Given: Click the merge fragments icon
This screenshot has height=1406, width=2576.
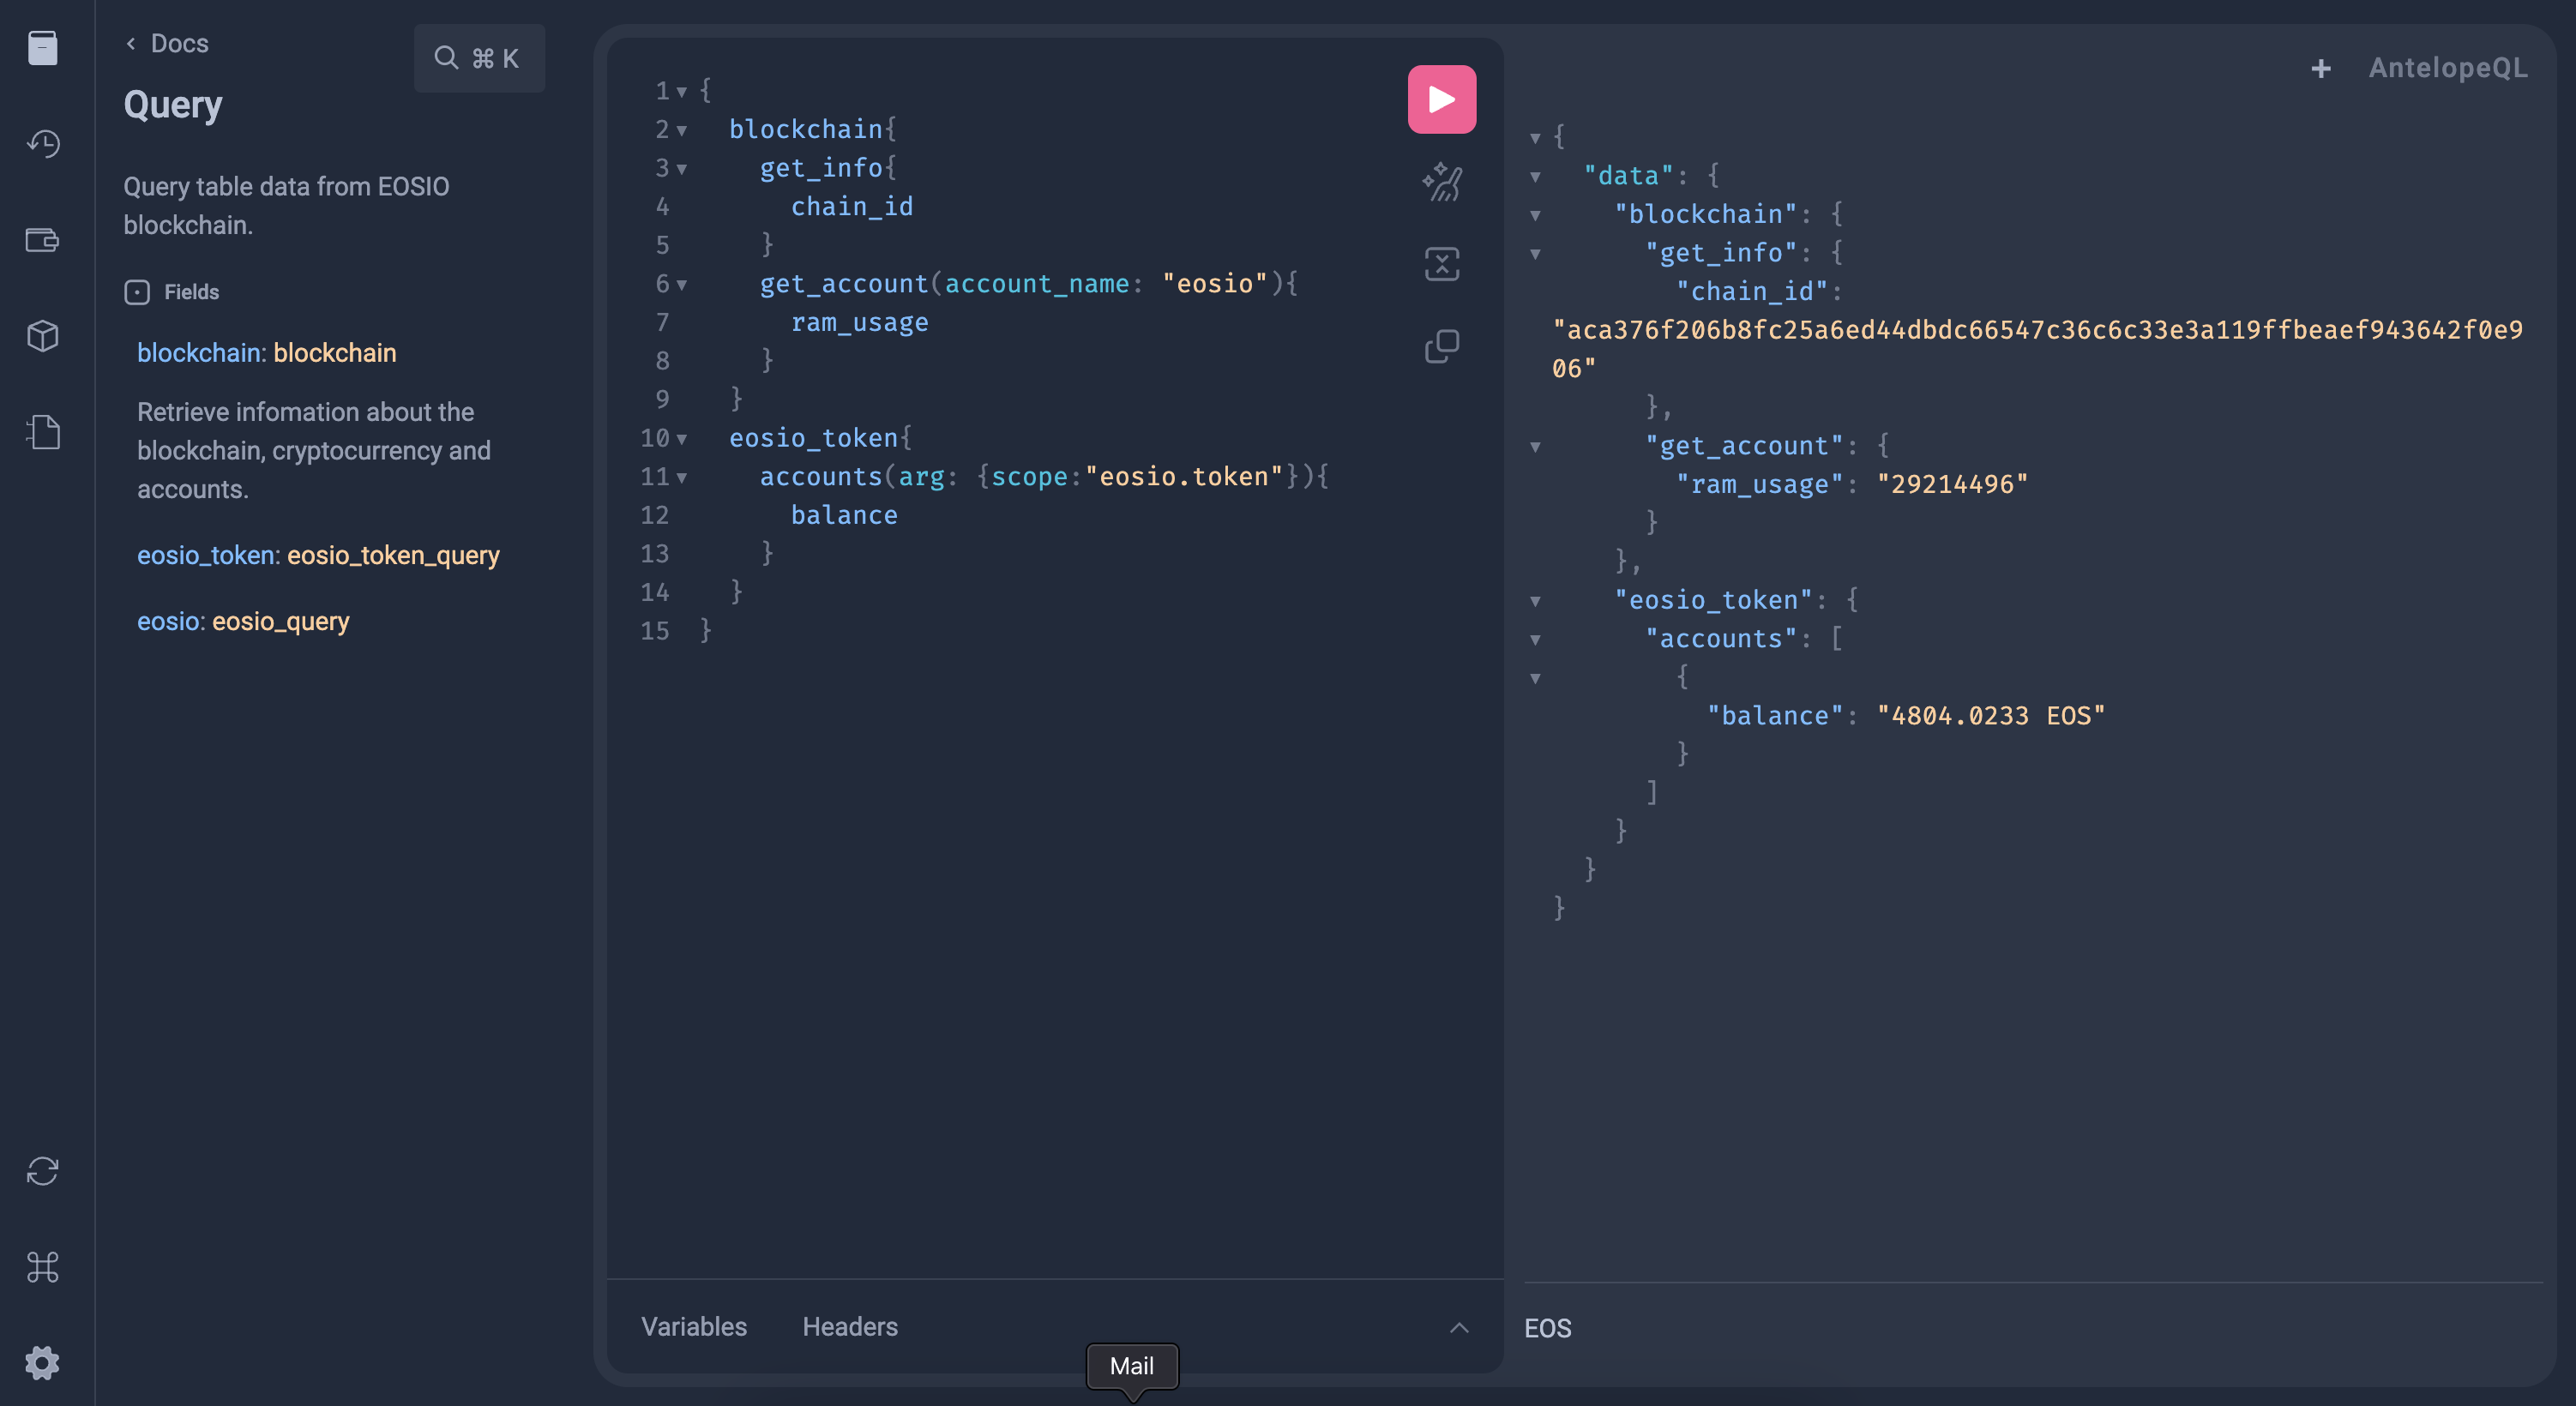Looking at the screenshot, I should (x=1441, y=264).
